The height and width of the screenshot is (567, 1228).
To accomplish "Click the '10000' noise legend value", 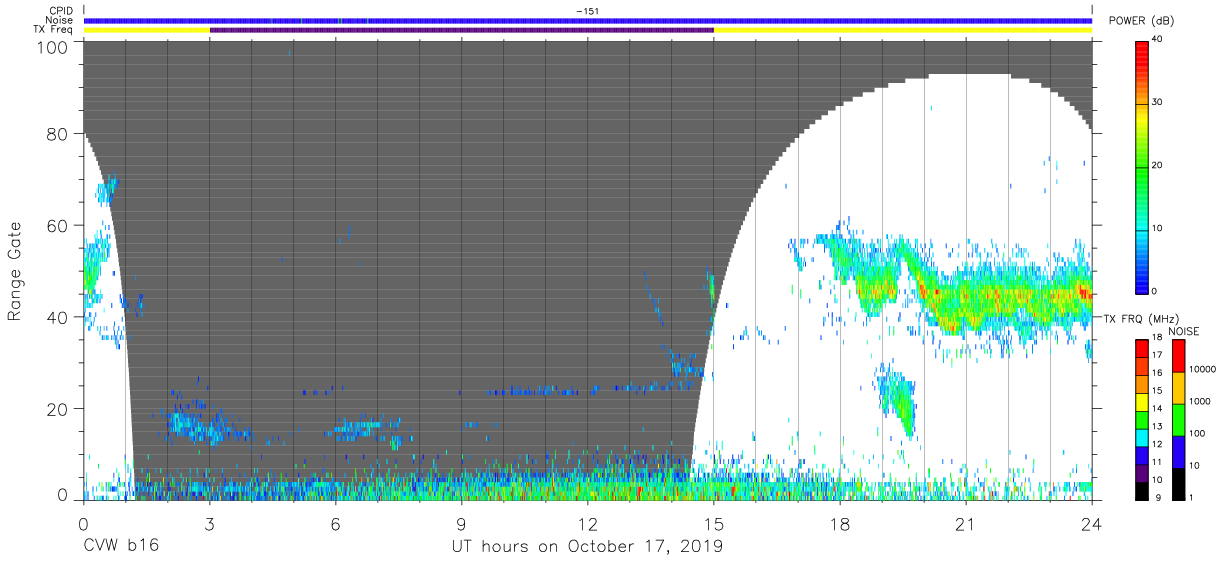I will pos(1203,369).
